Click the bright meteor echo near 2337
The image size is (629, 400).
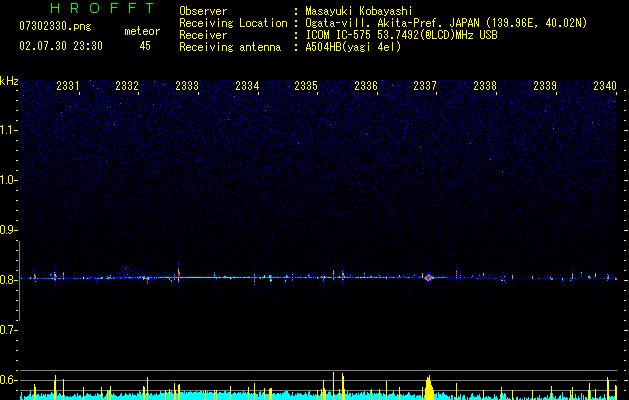point(428,278)
